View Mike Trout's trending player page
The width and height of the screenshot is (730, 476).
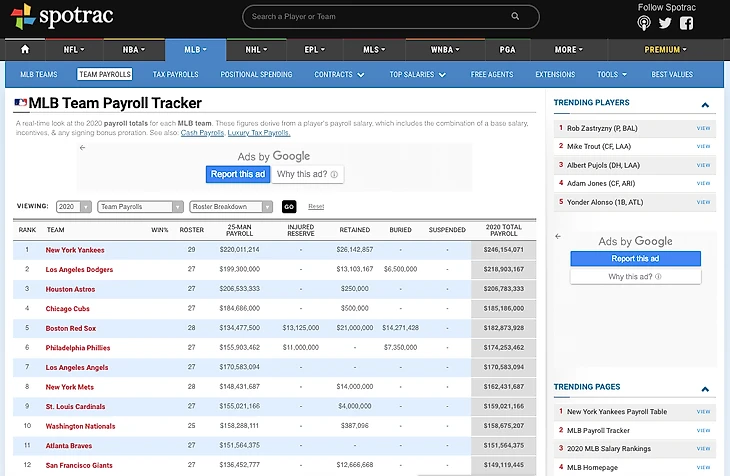[703, 147]
